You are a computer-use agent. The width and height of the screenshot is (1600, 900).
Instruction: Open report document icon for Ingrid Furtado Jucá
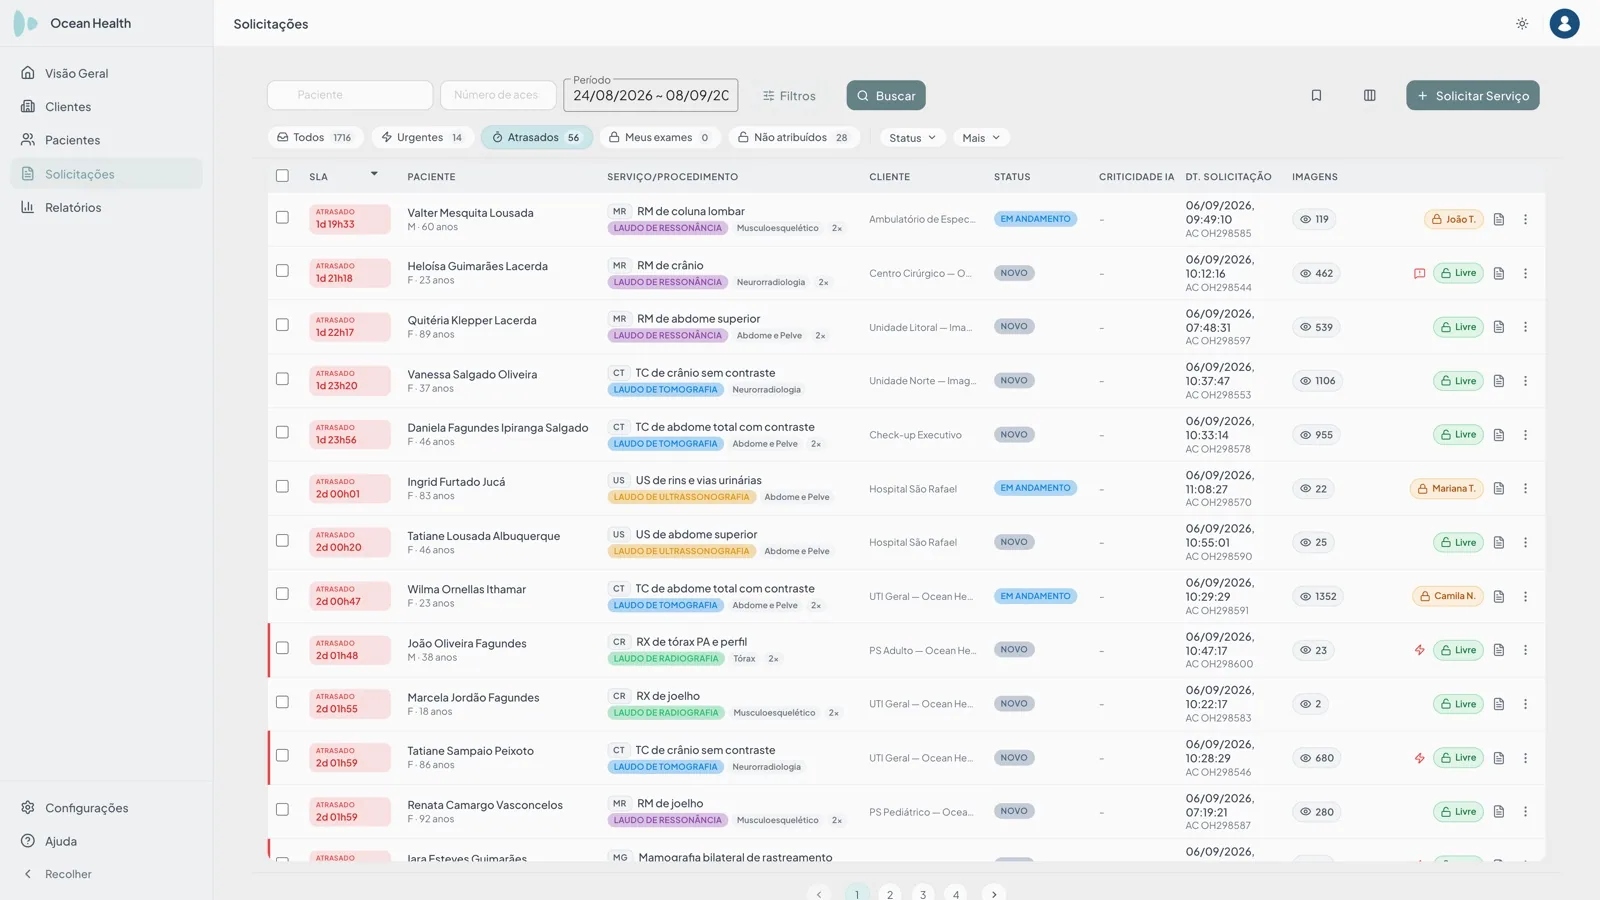(x=1498, y=488)
